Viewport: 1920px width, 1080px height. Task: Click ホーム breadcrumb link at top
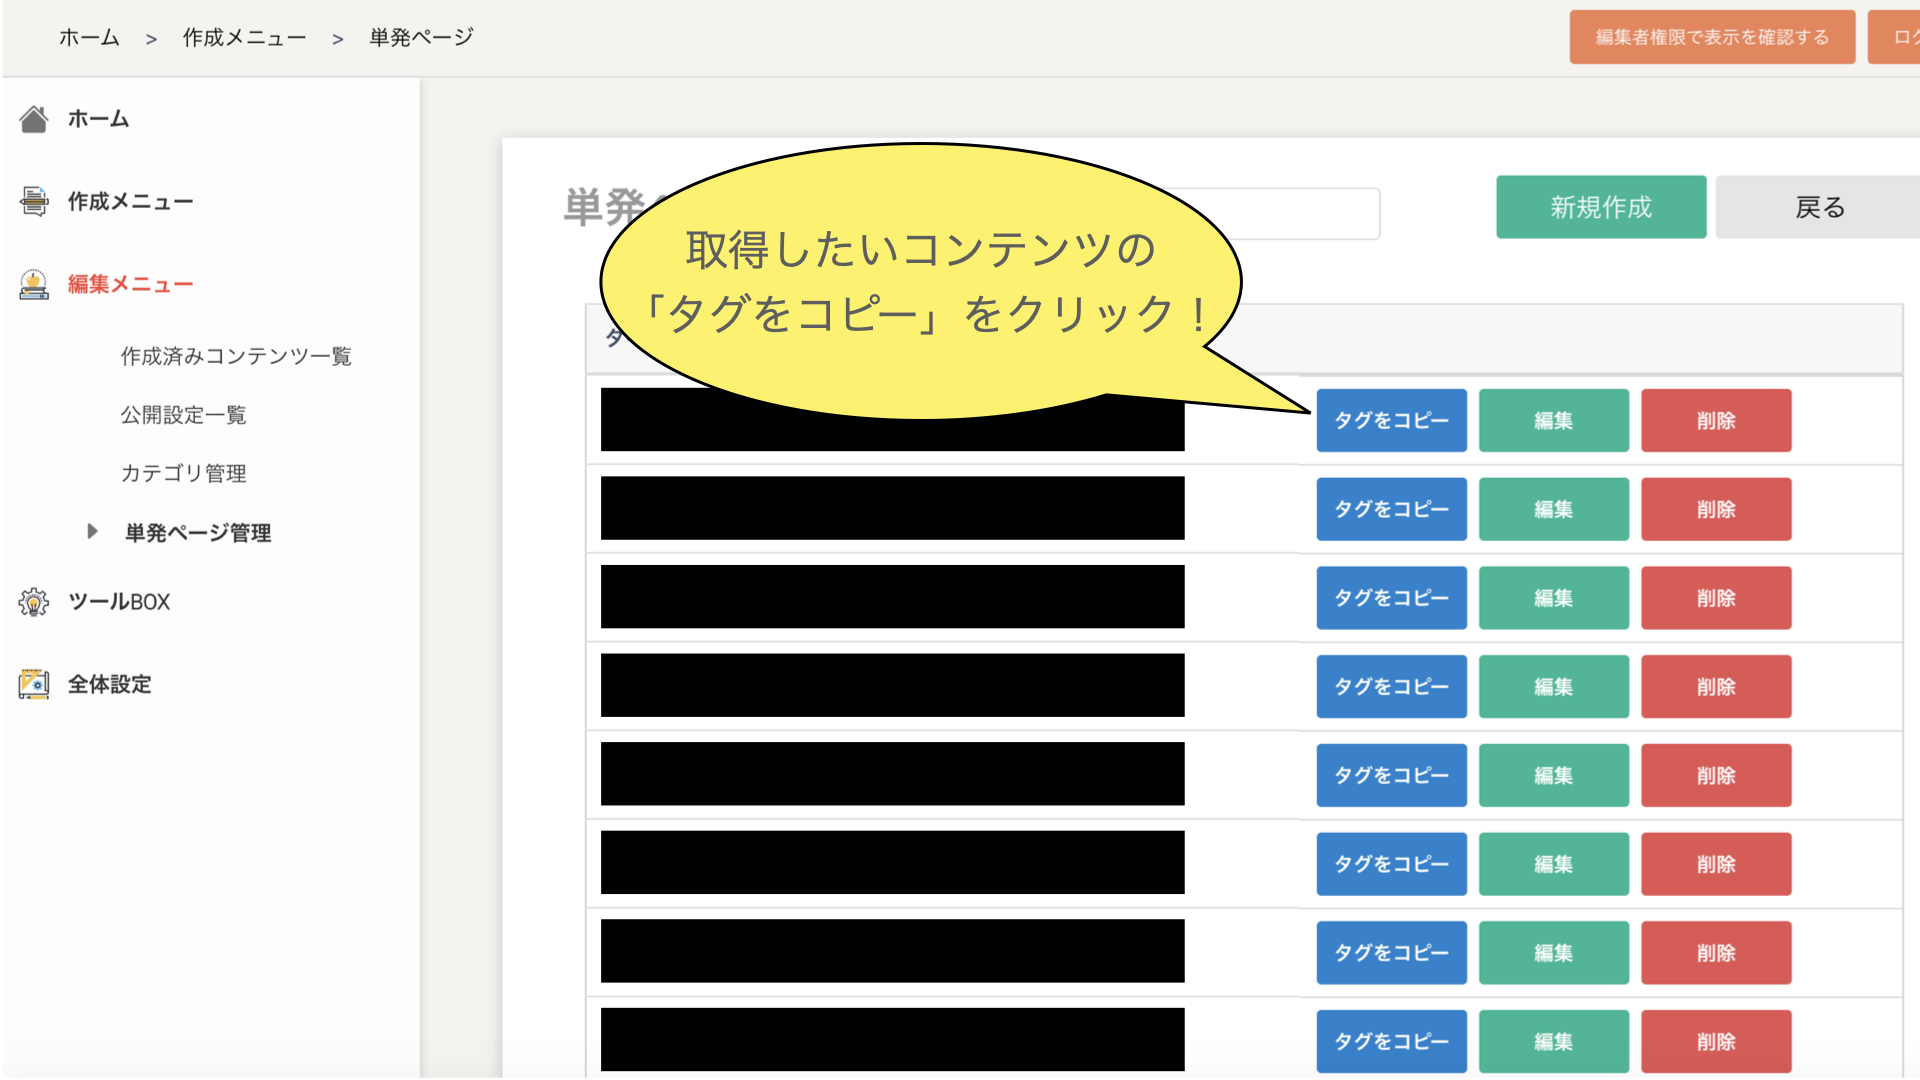pos(89,37)
